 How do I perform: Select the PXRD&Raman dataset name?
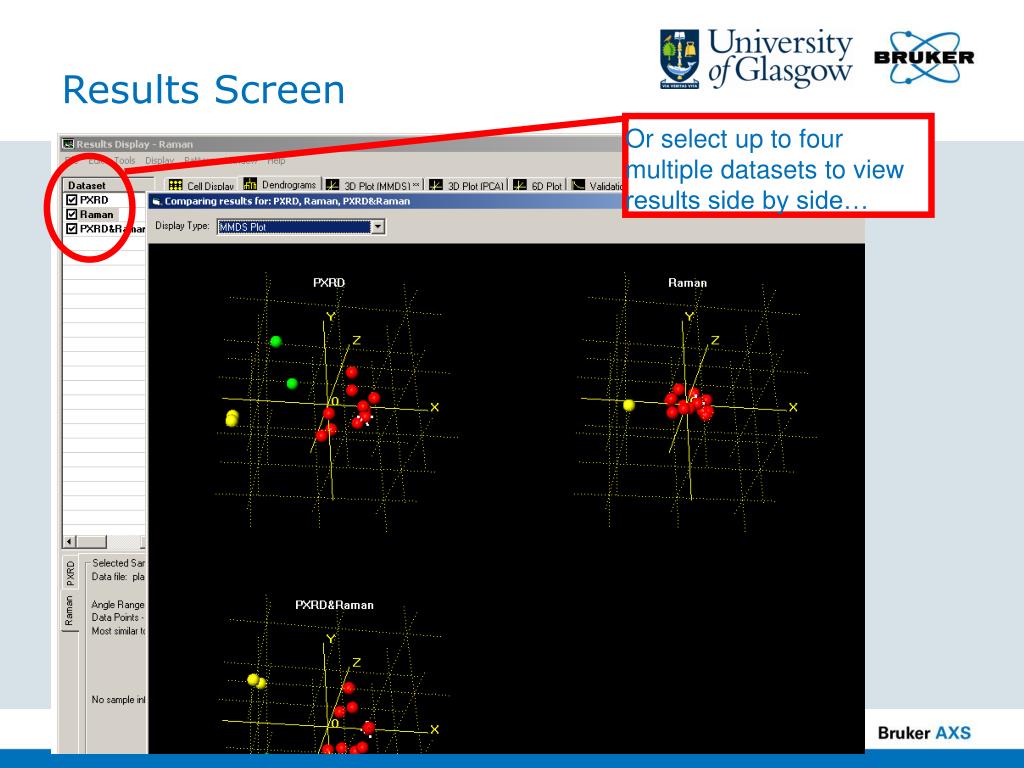point(112,229)
